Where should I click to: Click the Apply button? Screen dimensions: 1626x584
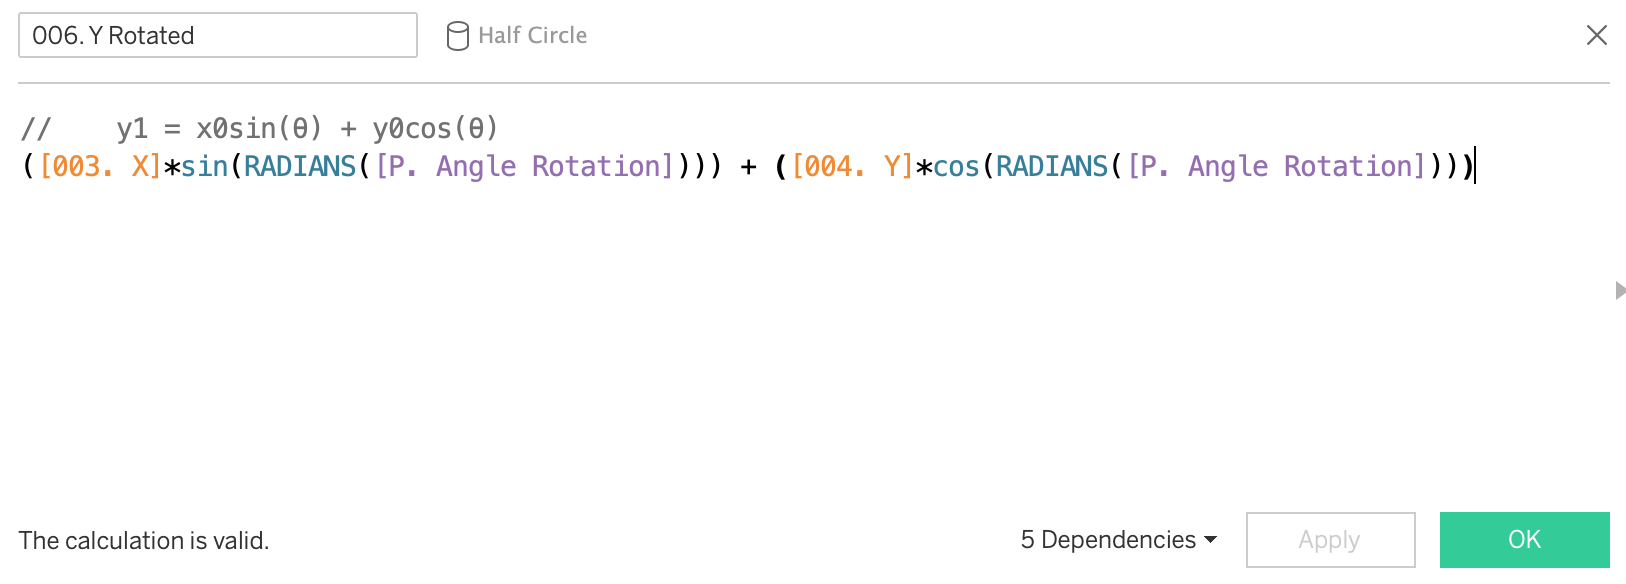(x=1329, y=540)
